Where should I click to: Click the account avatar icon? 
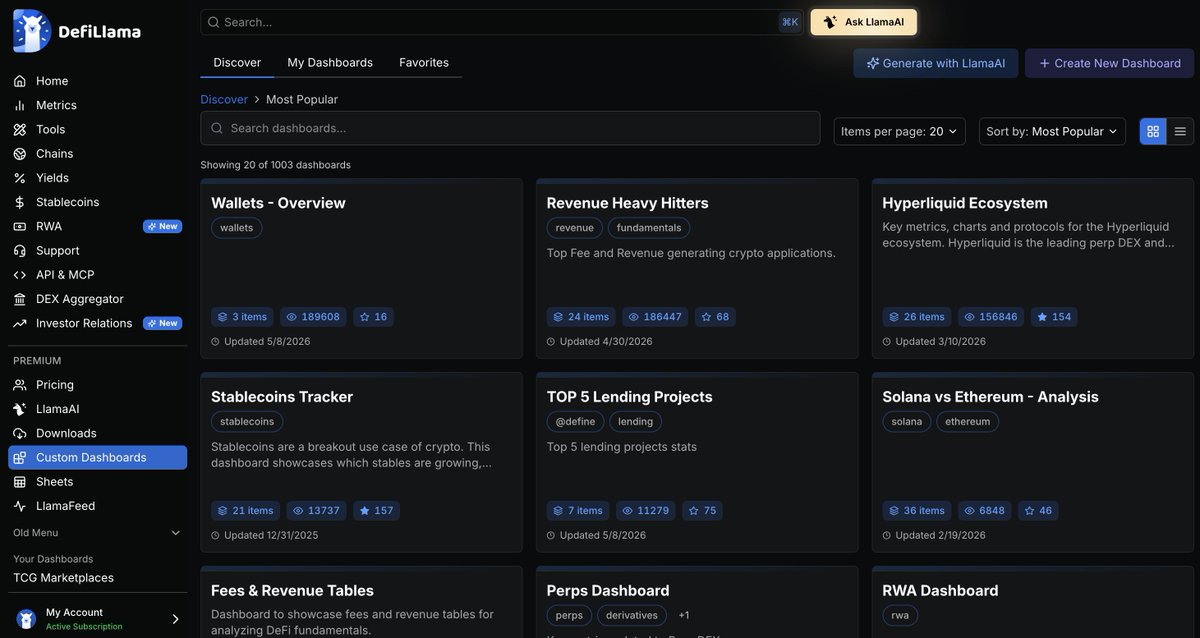coord(26,619)
